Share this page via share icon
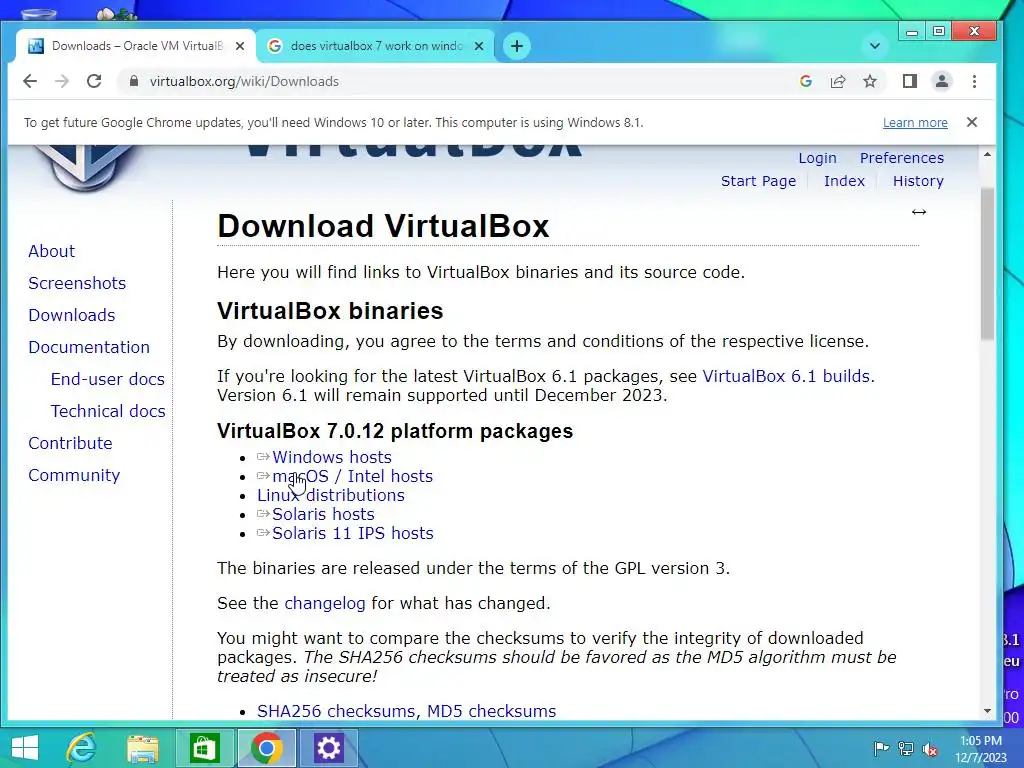The width and height of the screenshot is (1024, 768). click(x=838, y=81)
